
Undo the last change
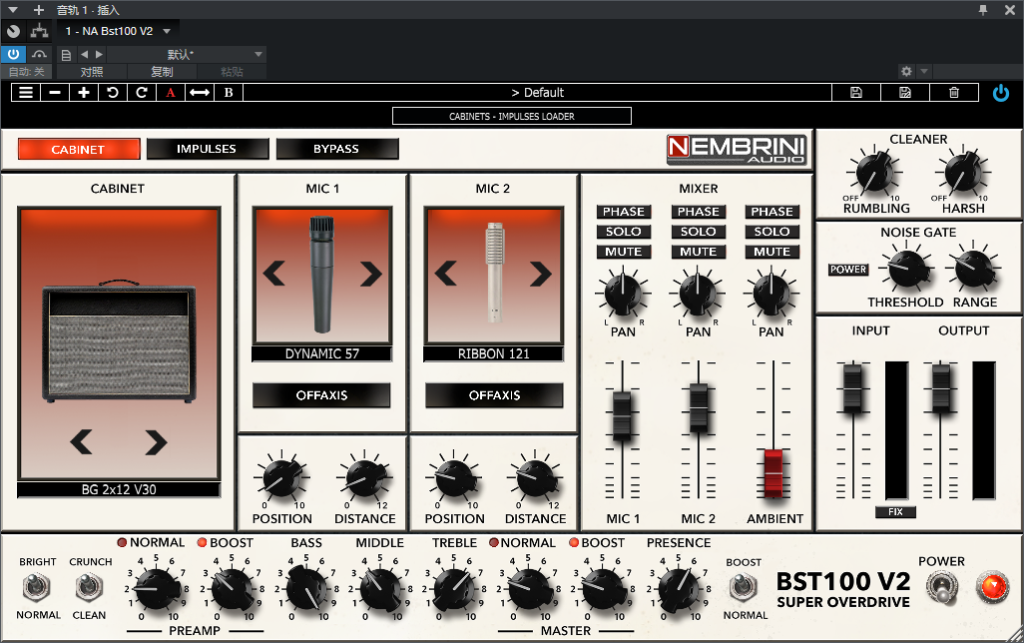[112, 93]
